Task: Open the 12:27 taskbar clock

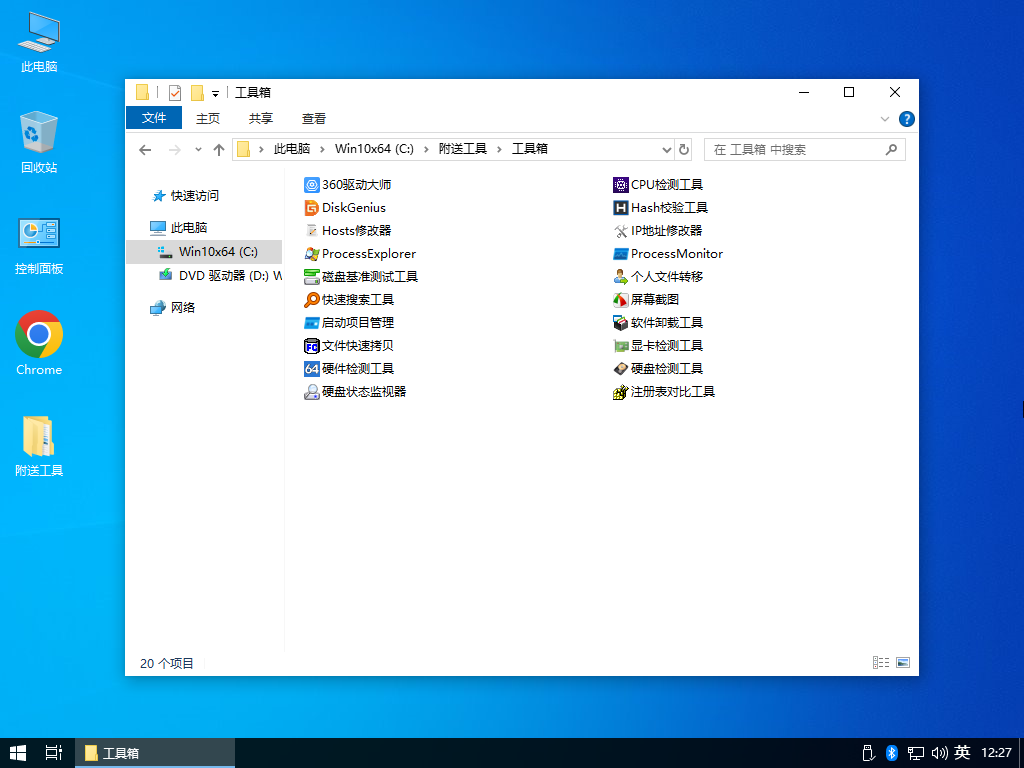Action: [x=996, y=753]
